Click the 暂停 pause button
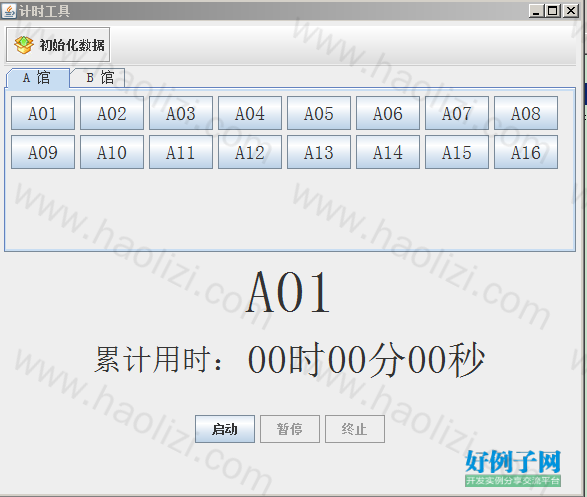 point(290,429)
